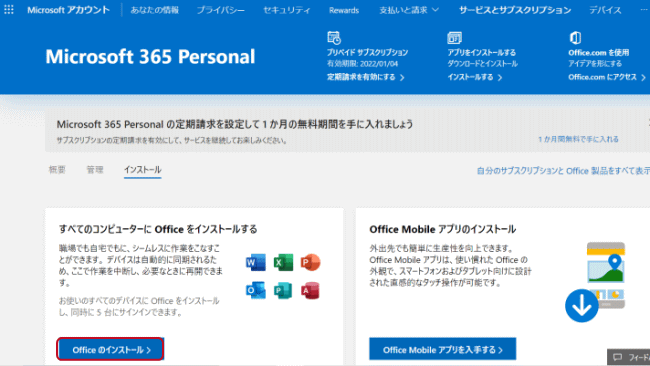
Task: Click すべてのコンピューターに Office をインストールする heading
Action: 158,229
